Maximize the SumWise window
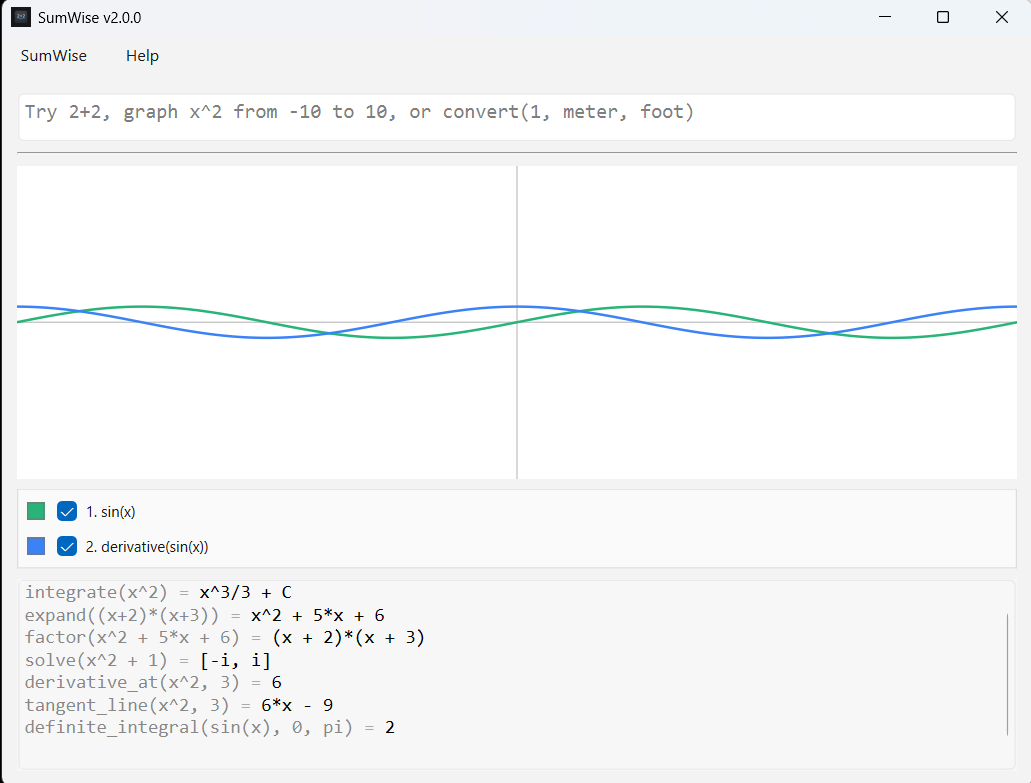1031x783 pixels. click(943, 17)
